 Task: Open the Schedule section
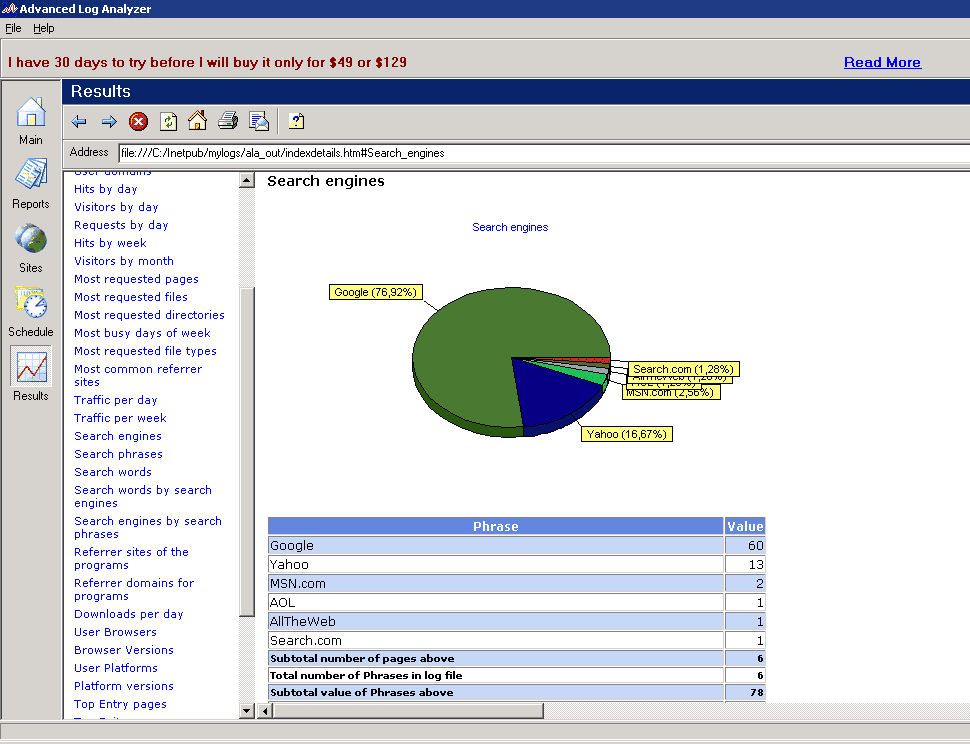click(31, 312)
